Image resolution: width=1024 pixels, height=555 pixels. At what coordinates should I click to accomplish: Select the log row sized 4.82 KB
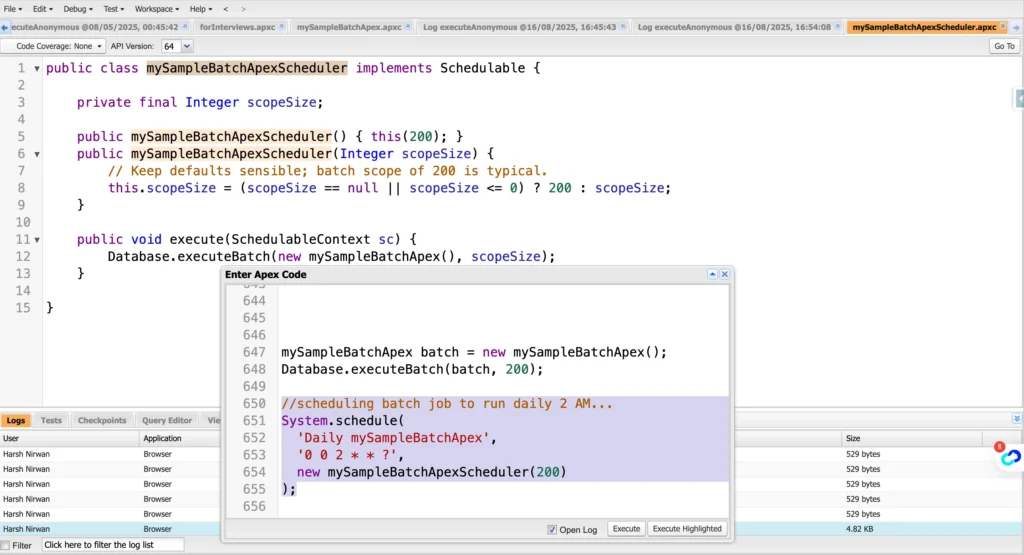511,530
